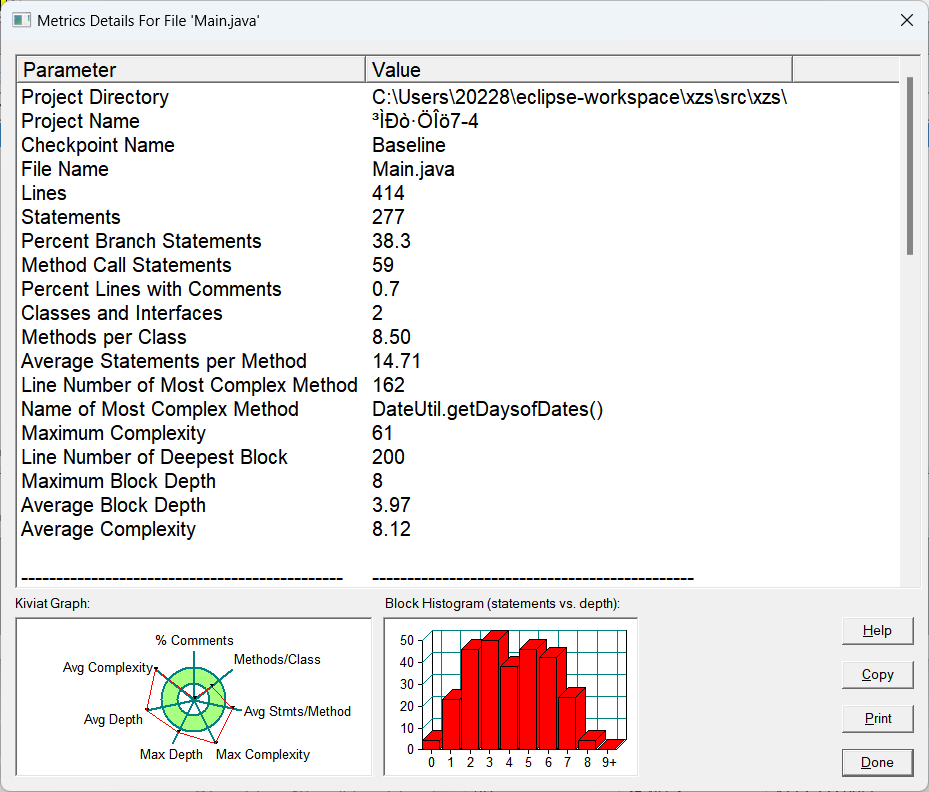Click the % Comments axis label

[194, 640]
